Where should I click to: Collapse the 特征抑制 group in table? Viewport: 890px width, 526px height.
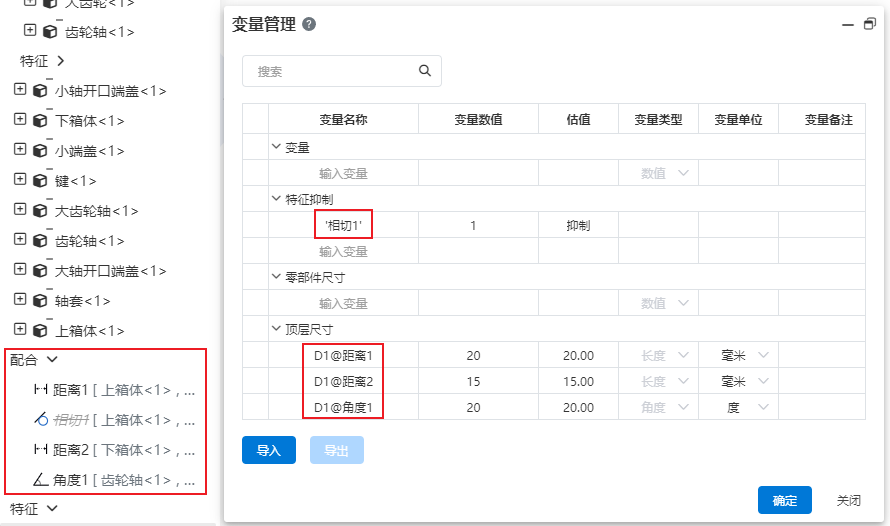(x=276, y=199)
